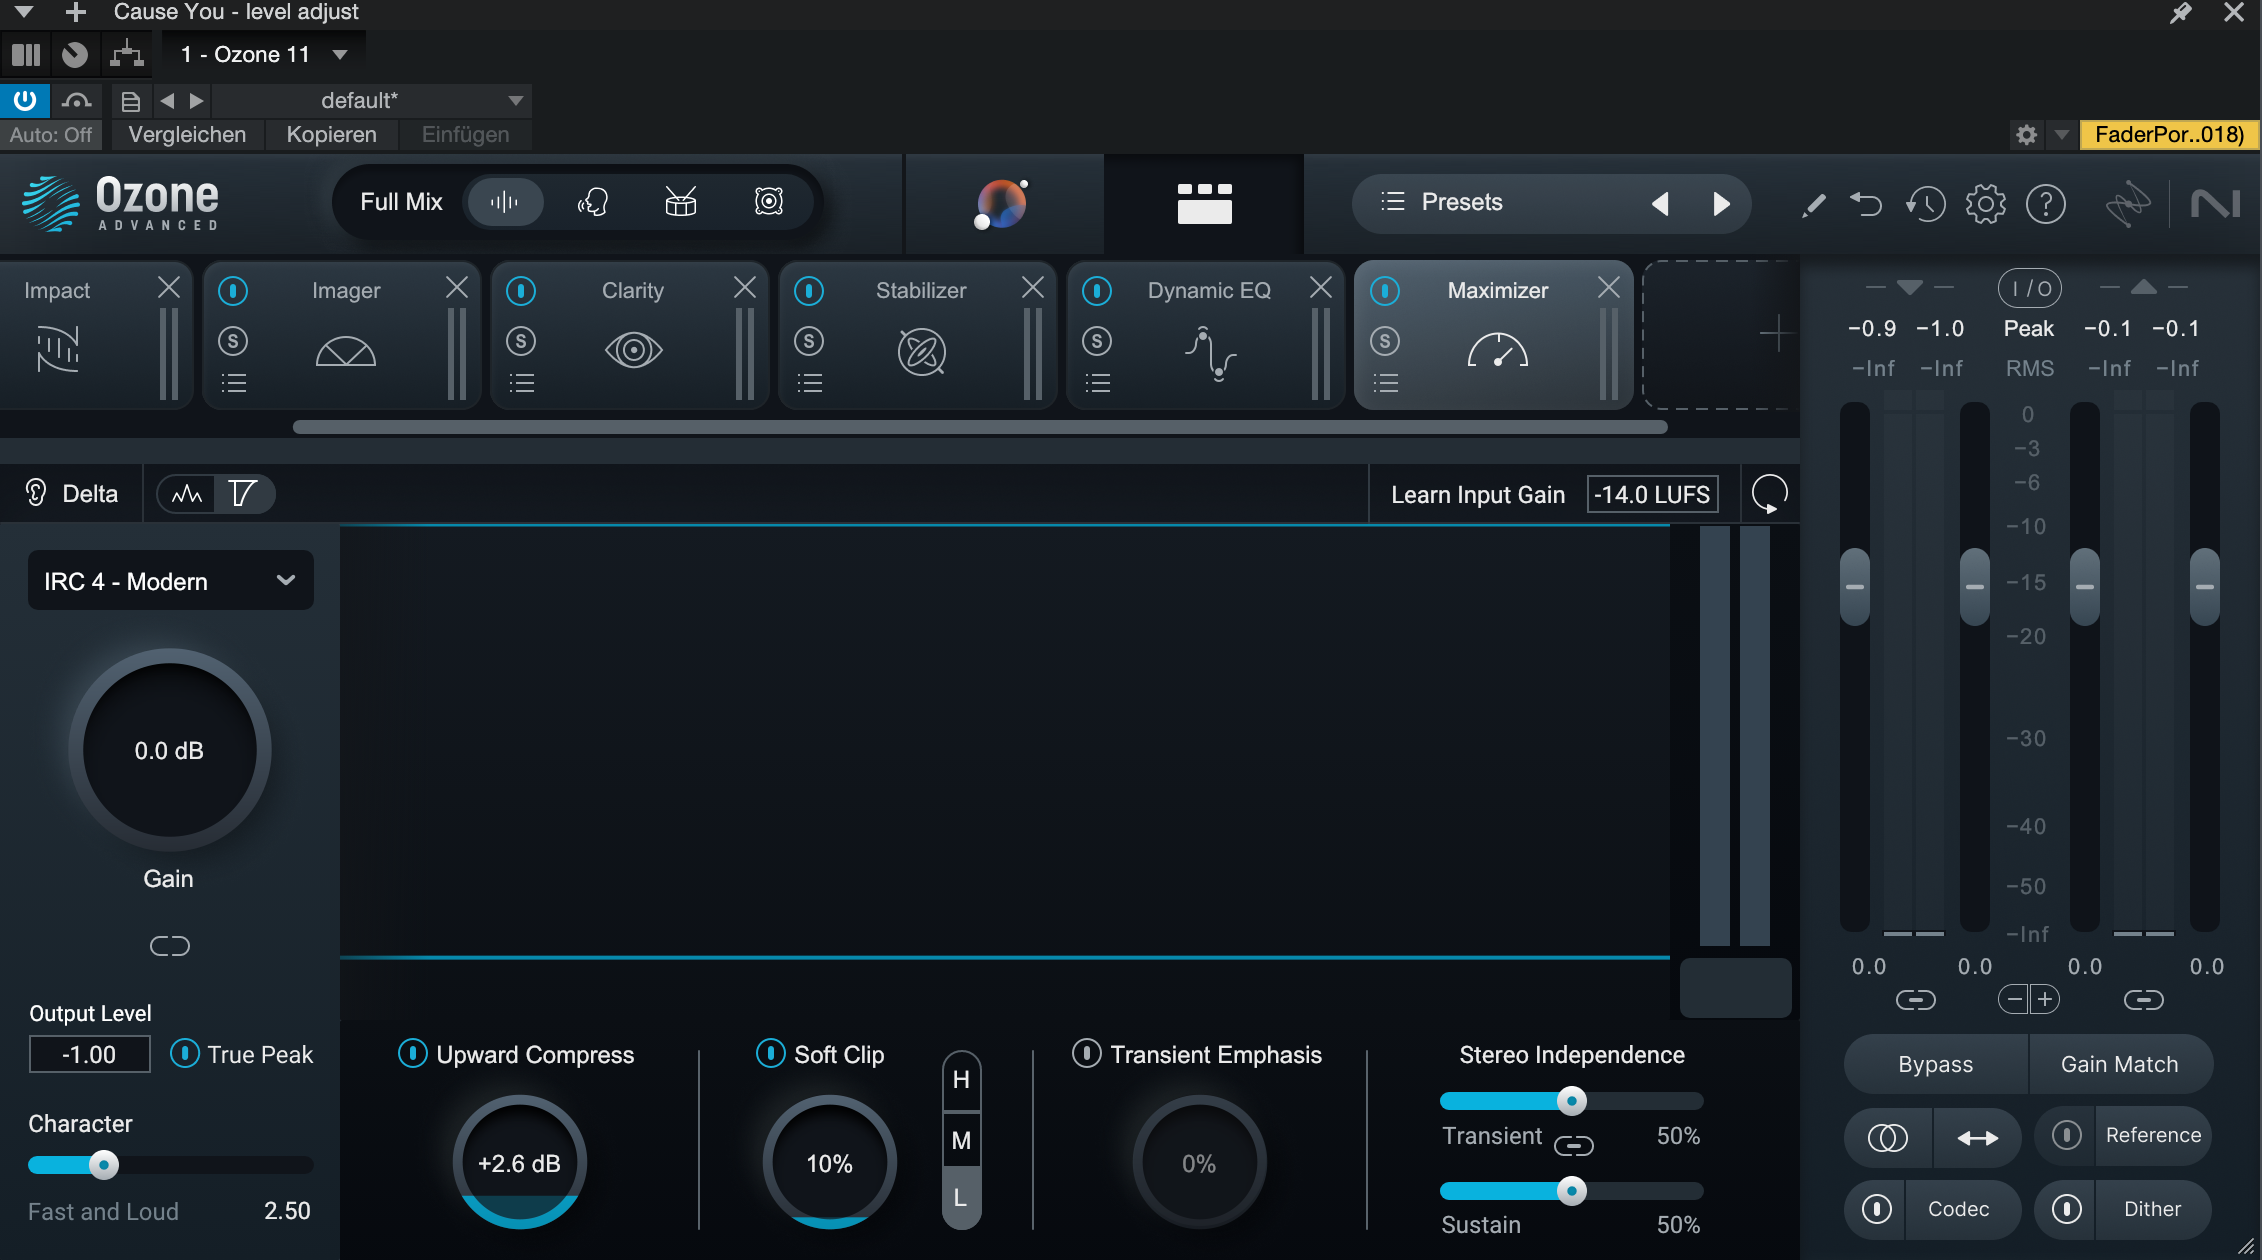Open the default* preset dropdown
The image size is (2262, 1260).
pos(371,100)
